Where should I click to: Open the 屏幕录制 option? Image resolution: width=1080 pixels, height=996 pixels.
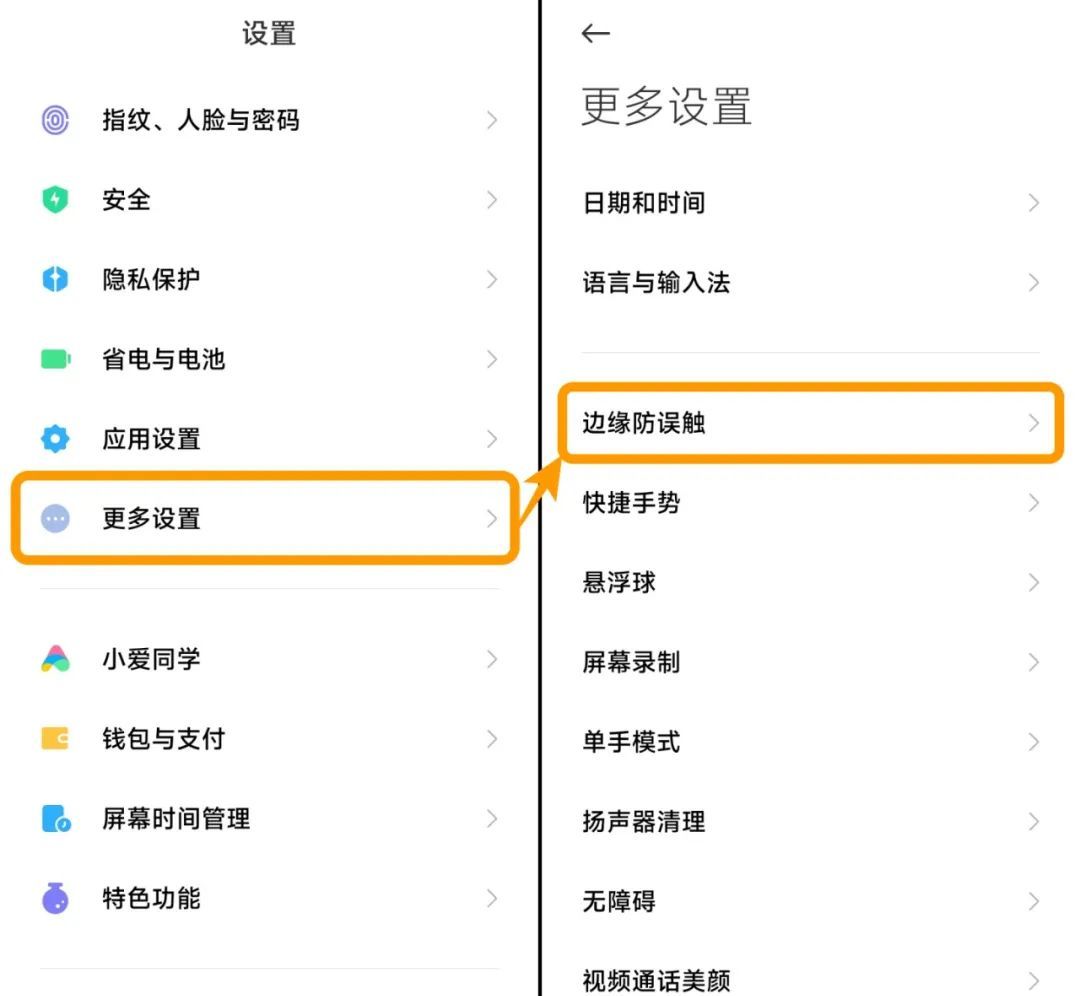click(x=631, y=662)
